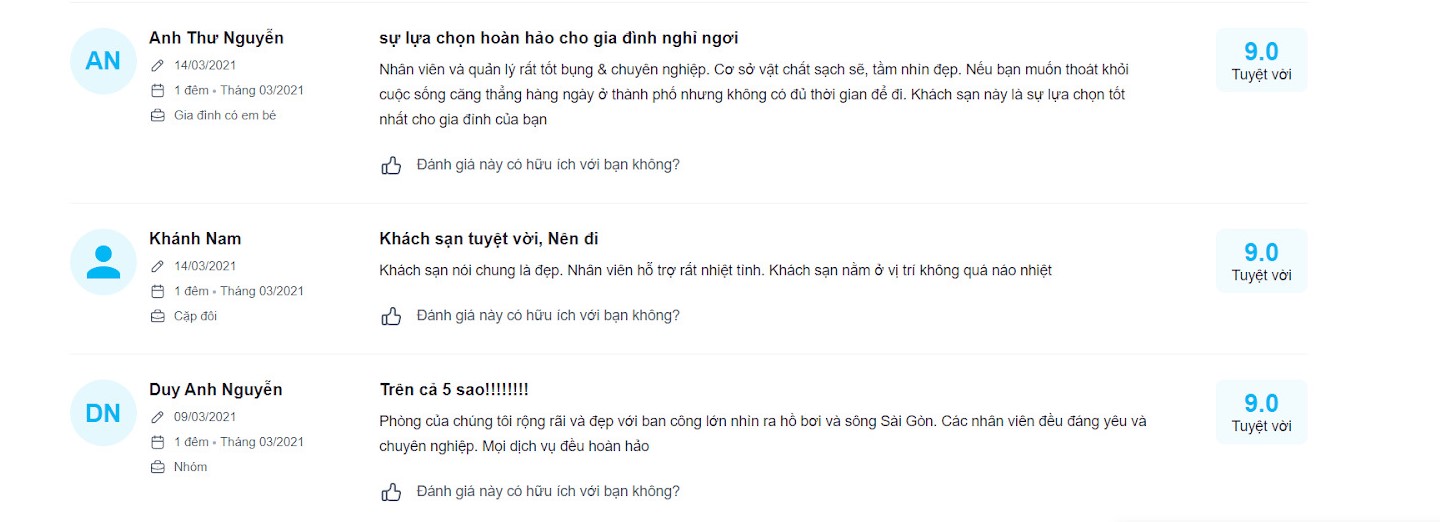Click helpful question link under Khánh Nam's review
This screenshot has height=522, width=1440.
pos(548,316)
